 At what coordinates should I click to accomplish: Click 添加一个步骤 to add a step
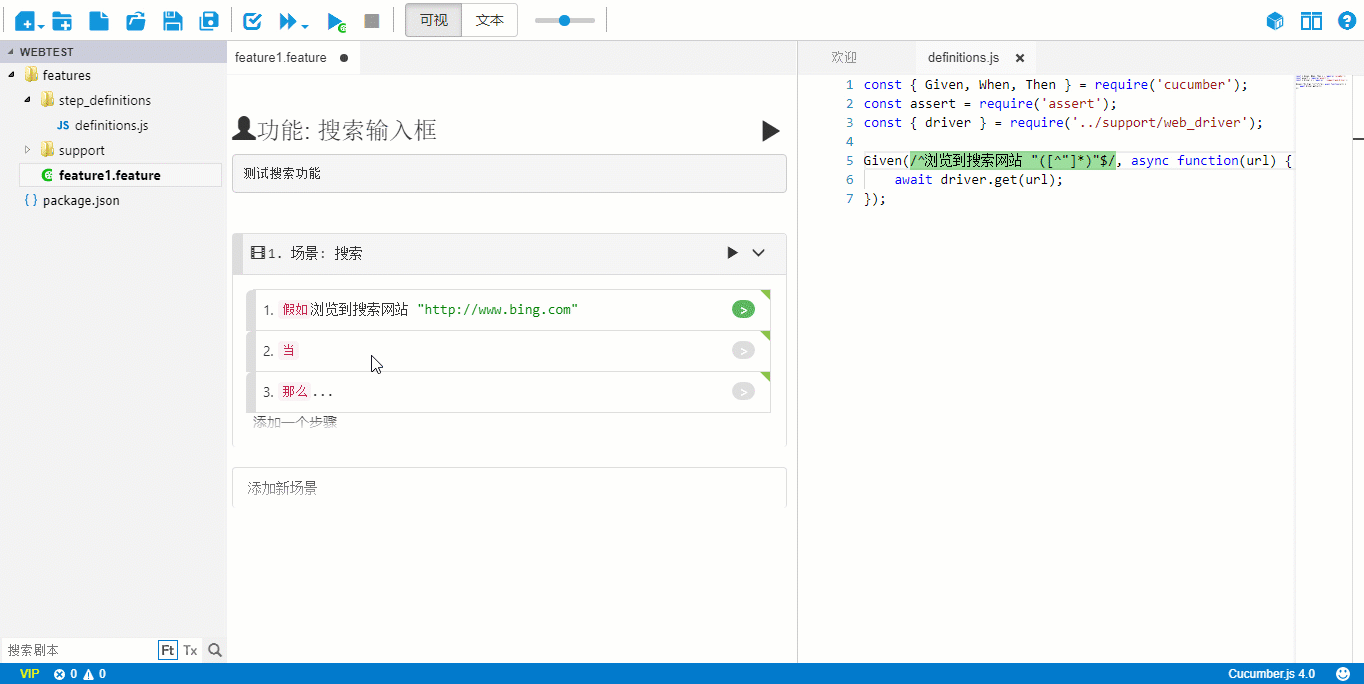point(295,422)
